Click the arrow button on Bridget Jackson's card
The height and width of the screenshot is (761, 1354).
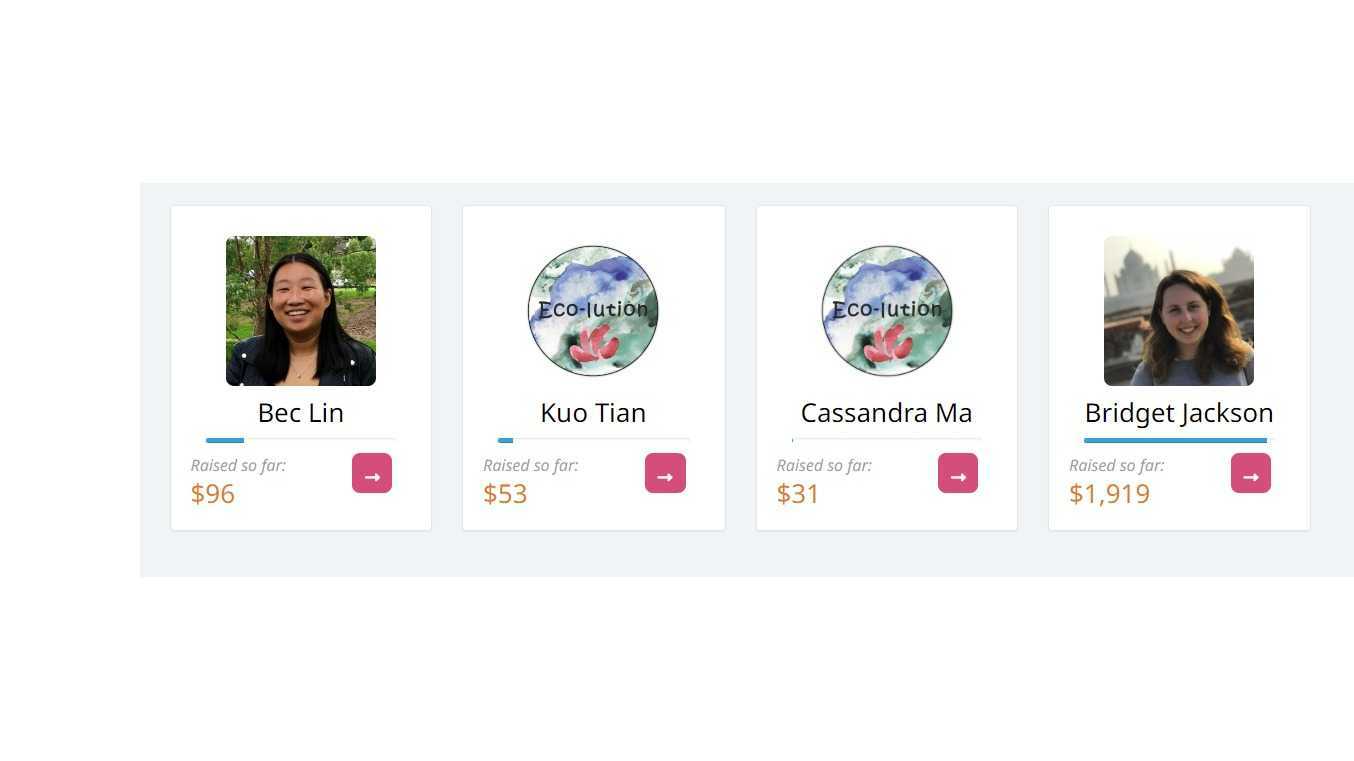pyautogui.click(x=1250, y=473)
